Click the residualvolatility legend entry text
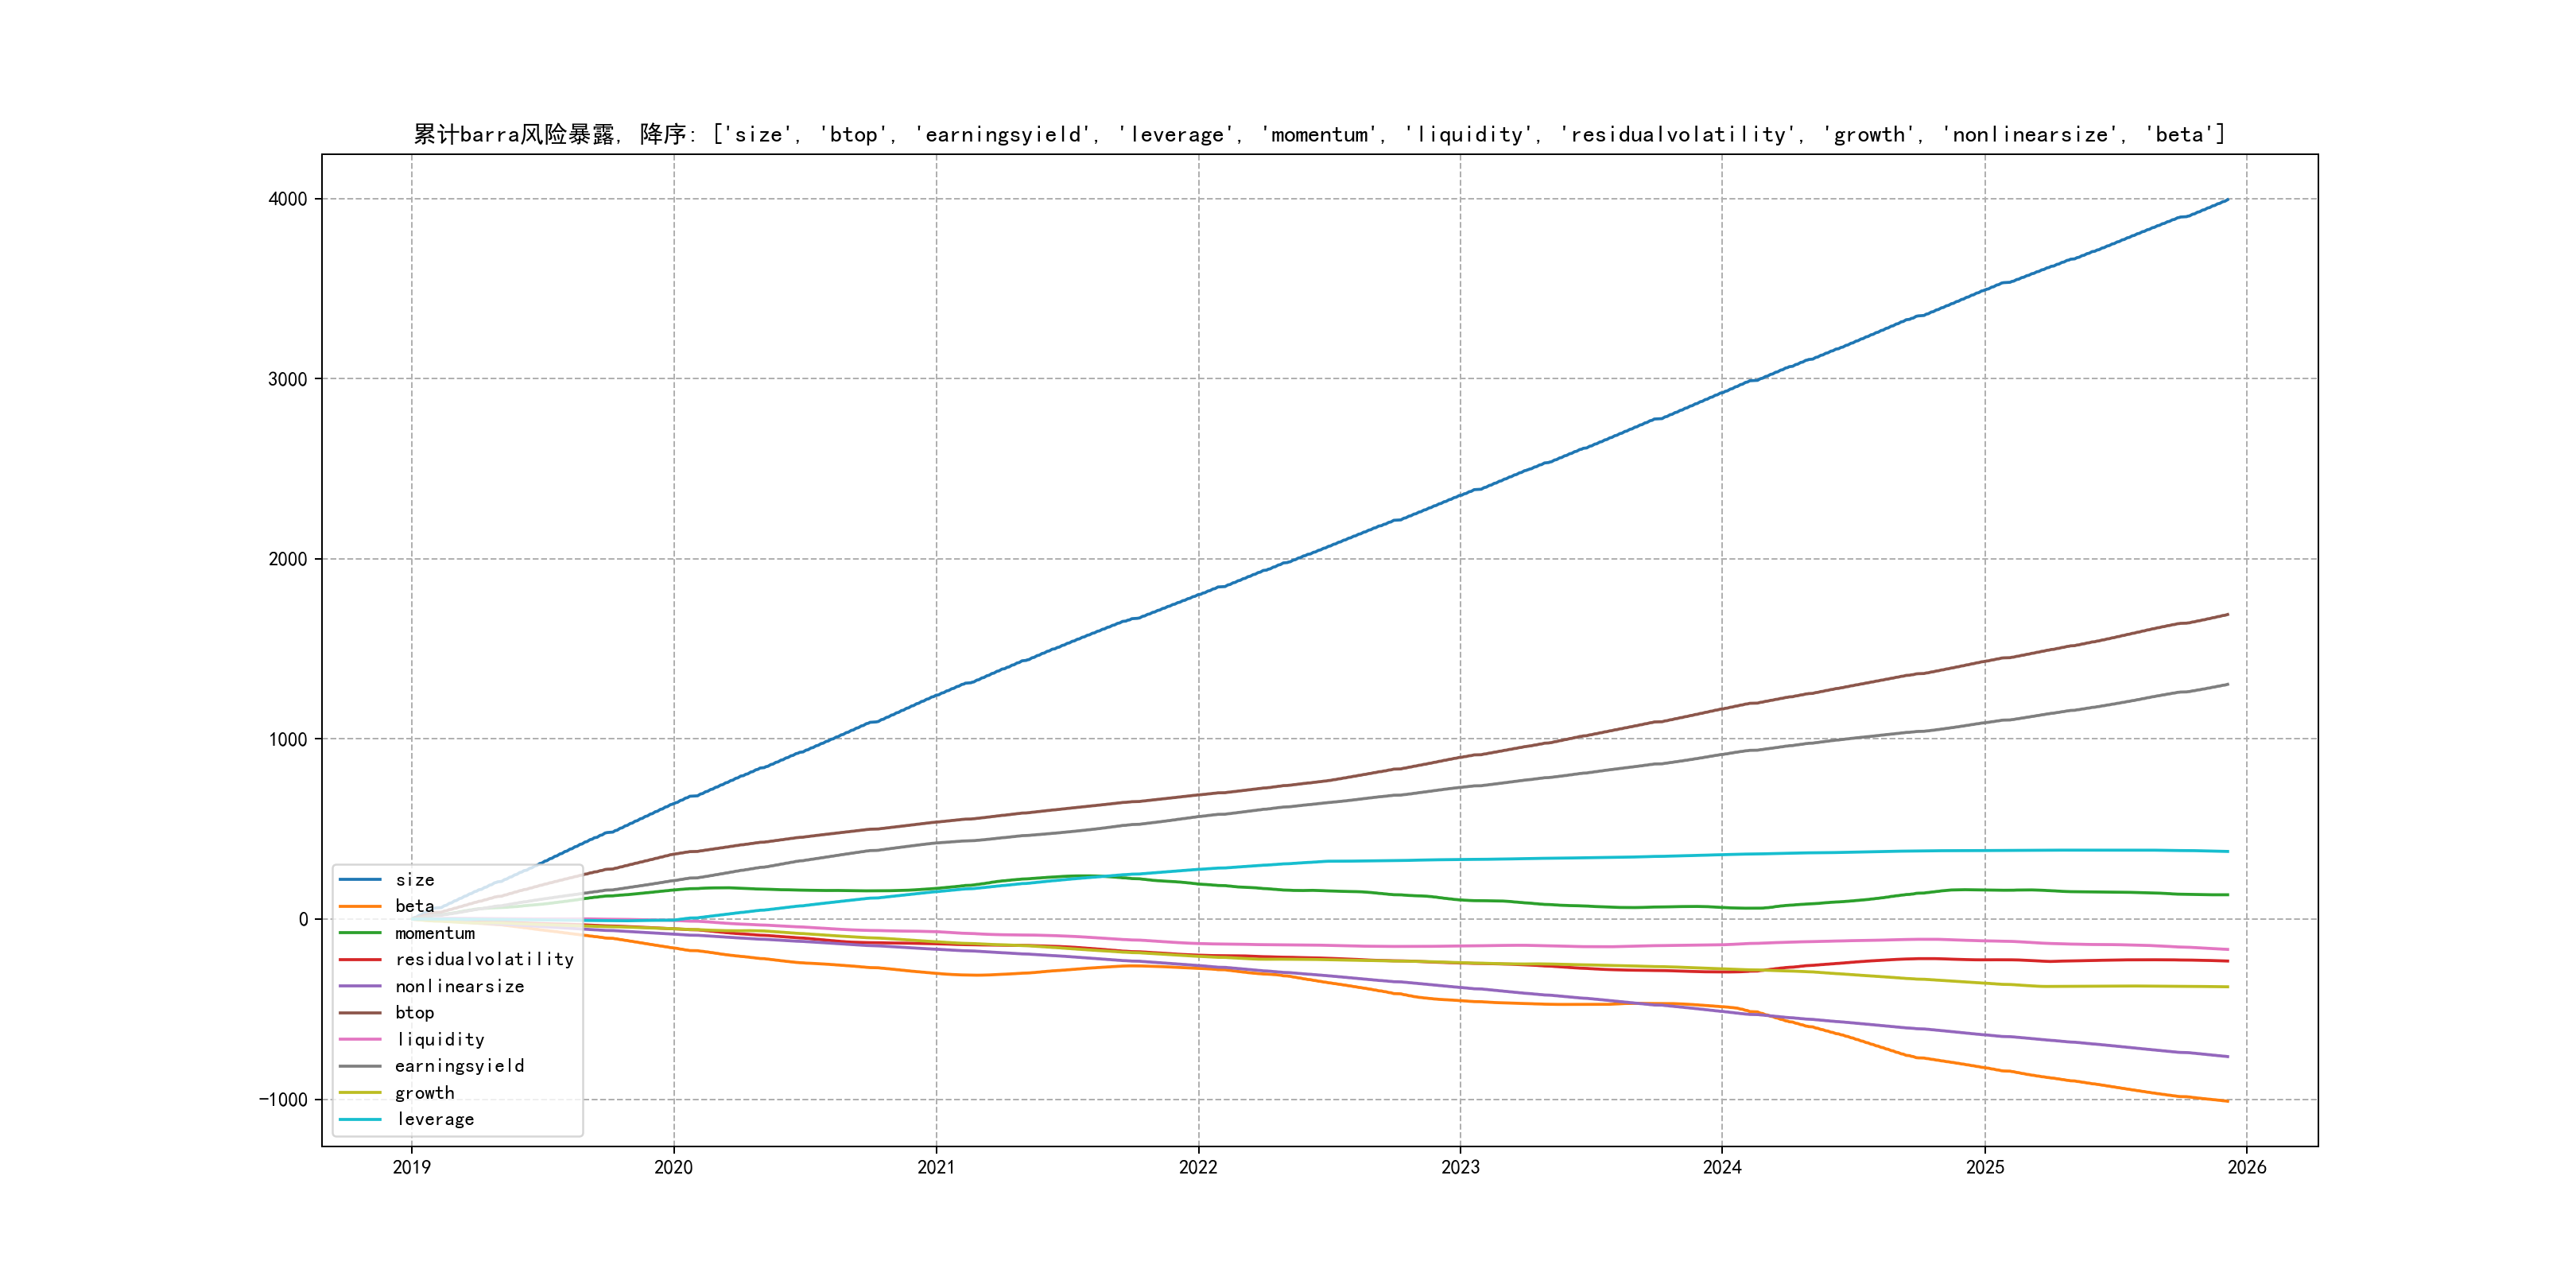 pyautogui.click(x=484, y=959)
